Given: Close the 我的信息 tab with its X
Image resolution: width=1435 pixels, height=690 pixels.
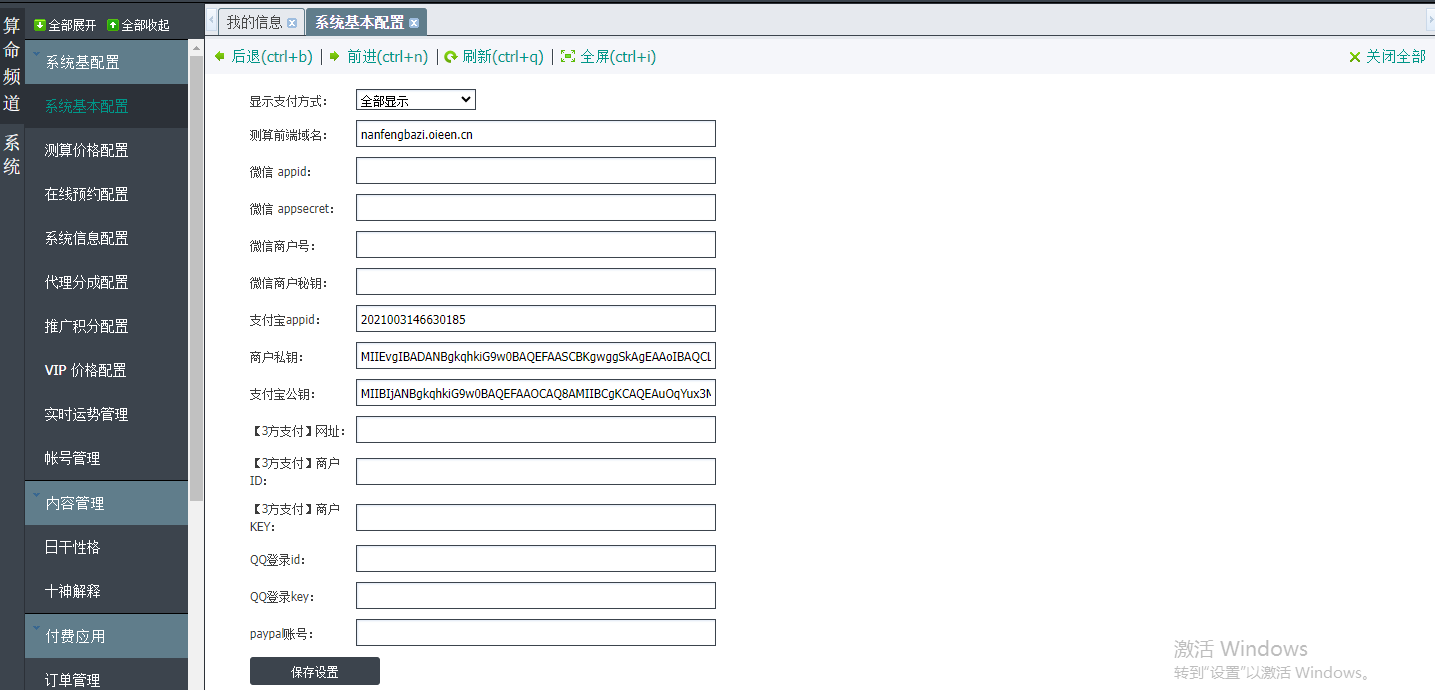Looking at the screenshot, I should tap(292, 23).
